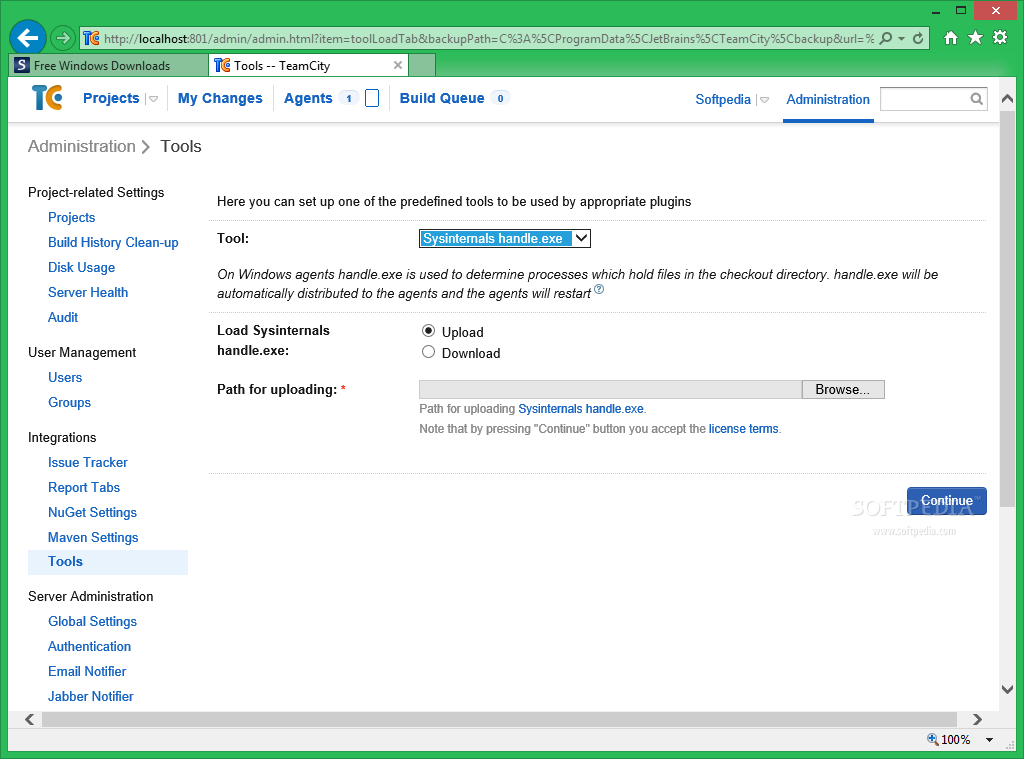This screenshot has height=759, width=1024.
Task: Open Favorites star icon
Action: point(976,38)
